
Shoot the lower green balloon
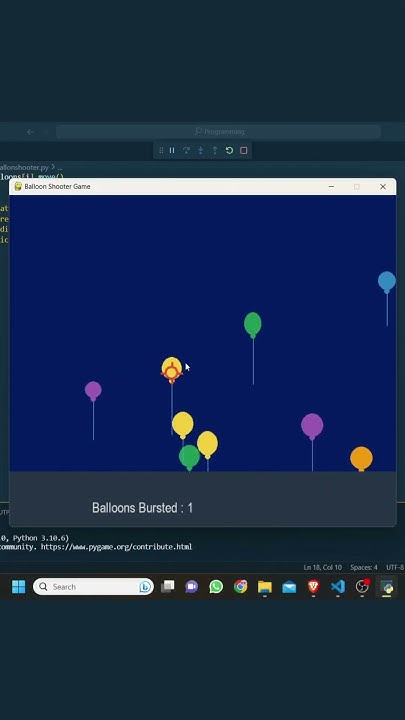(x=189, y=456)
